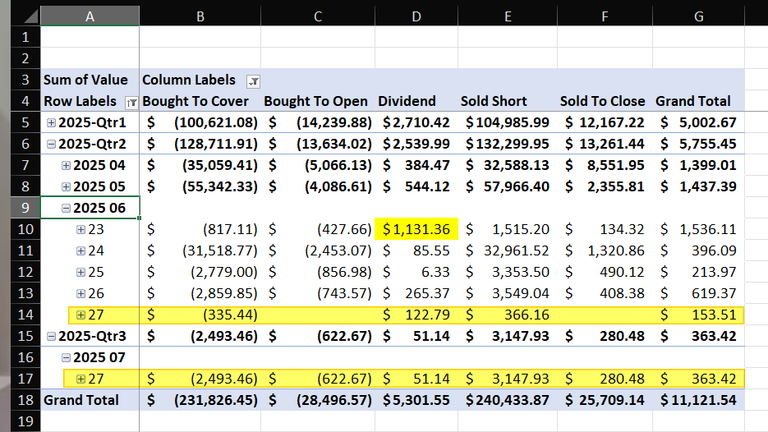Select column D header
The height and width of the screenshot is (432, 768).
point(416,16)
